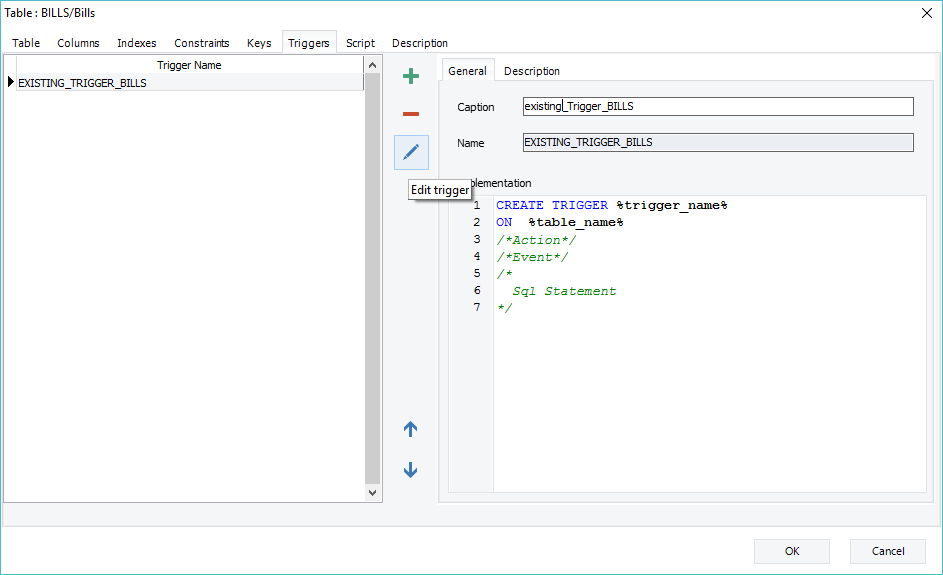This screenshot has width=943, height=575.
Task: Show the Script tab
Action: pyautogui.click(x=360, y=43)
